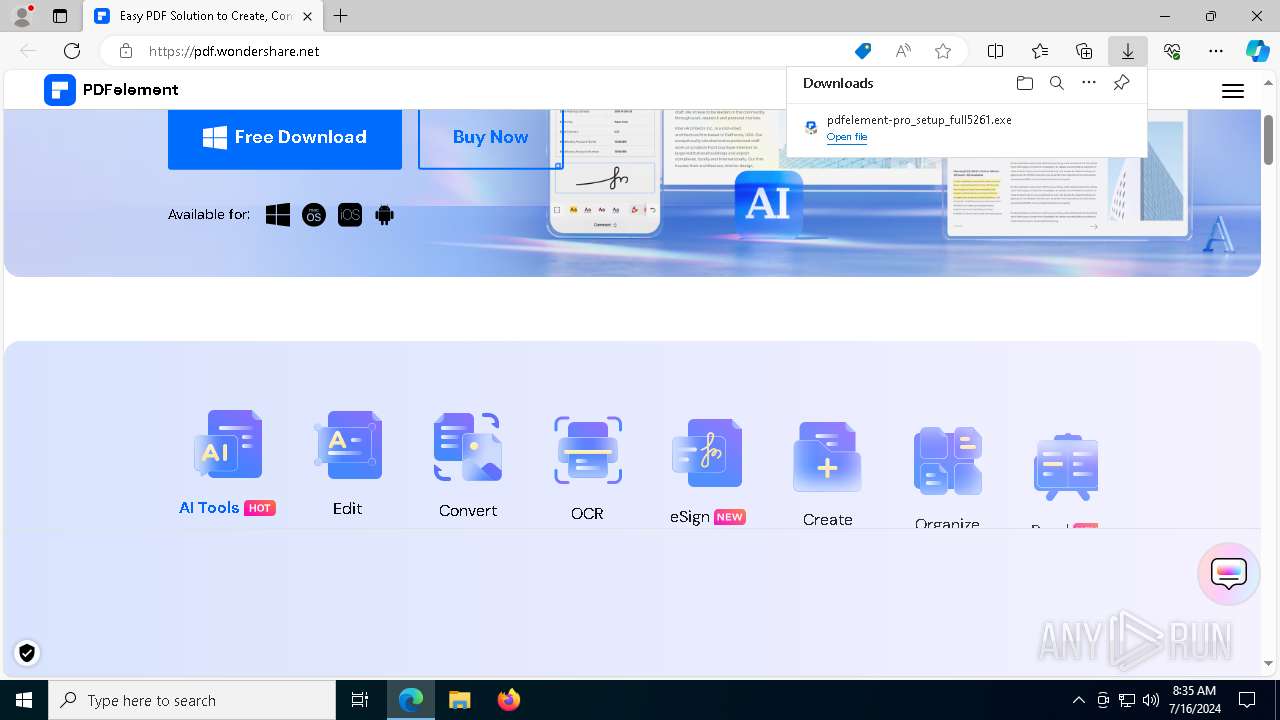Viewport: 1280px width, 720px height.
Task: Click the Type here to search box
Action: coord(192,700)
